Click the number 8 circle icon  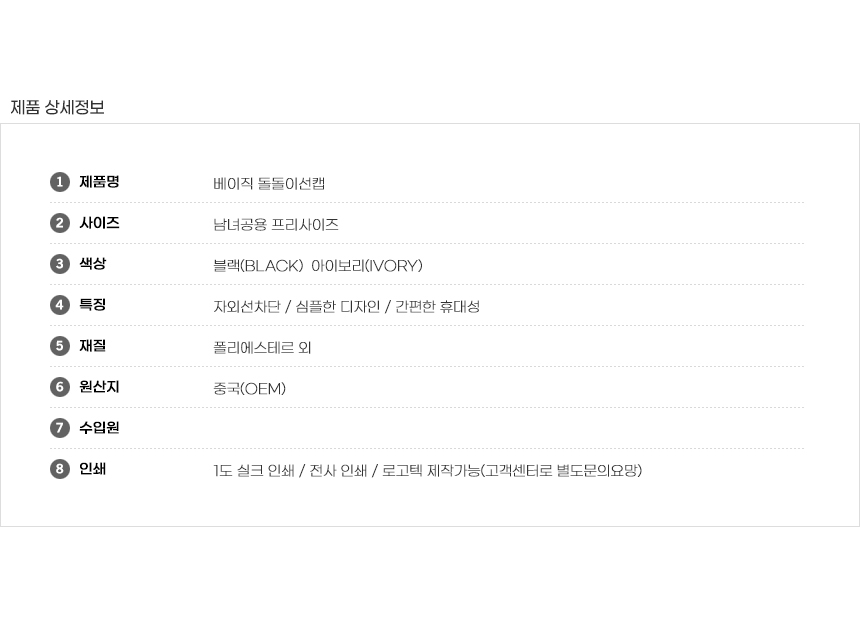(x=59, y=469)
